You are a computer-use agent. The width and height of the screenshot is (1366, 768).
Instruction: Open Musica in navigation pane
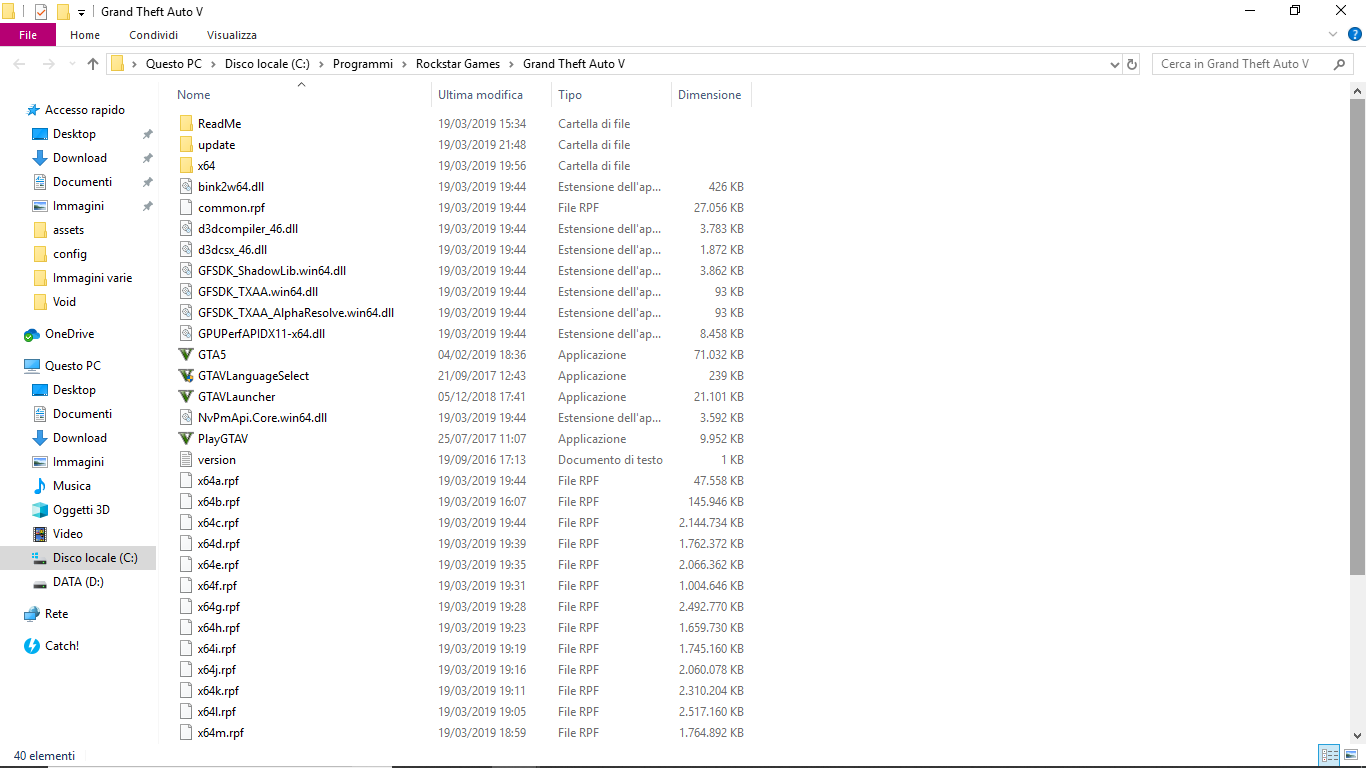click(72, 486)
